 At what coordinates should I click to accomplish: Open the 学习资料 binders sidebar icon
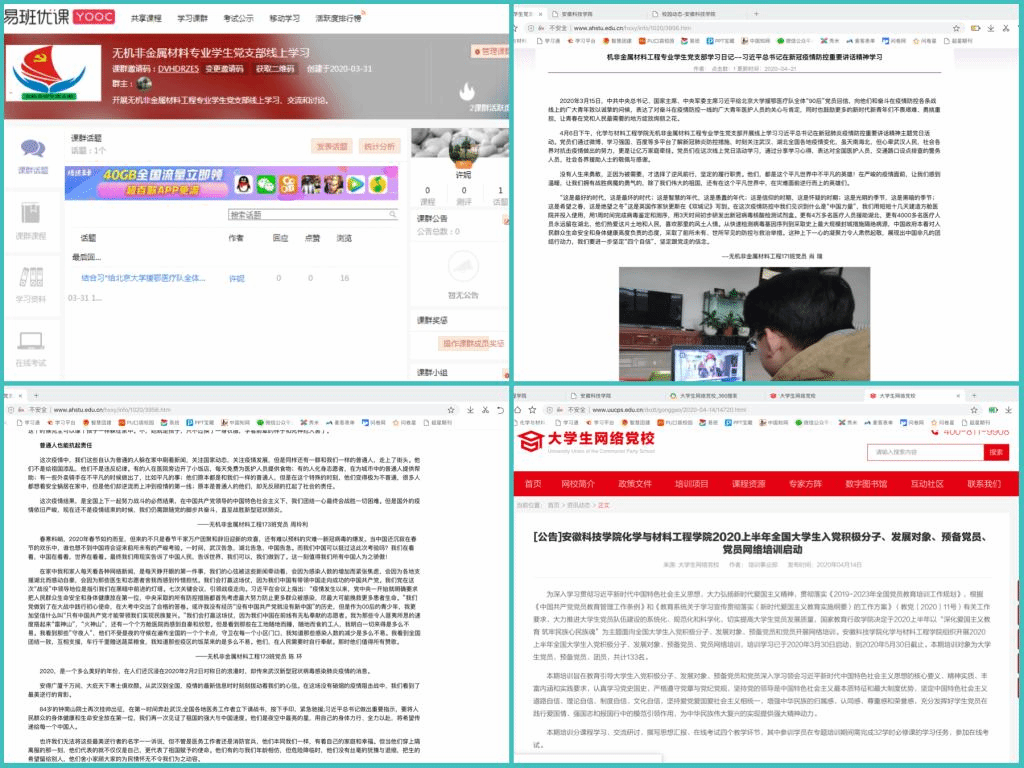tap(31, 278)
